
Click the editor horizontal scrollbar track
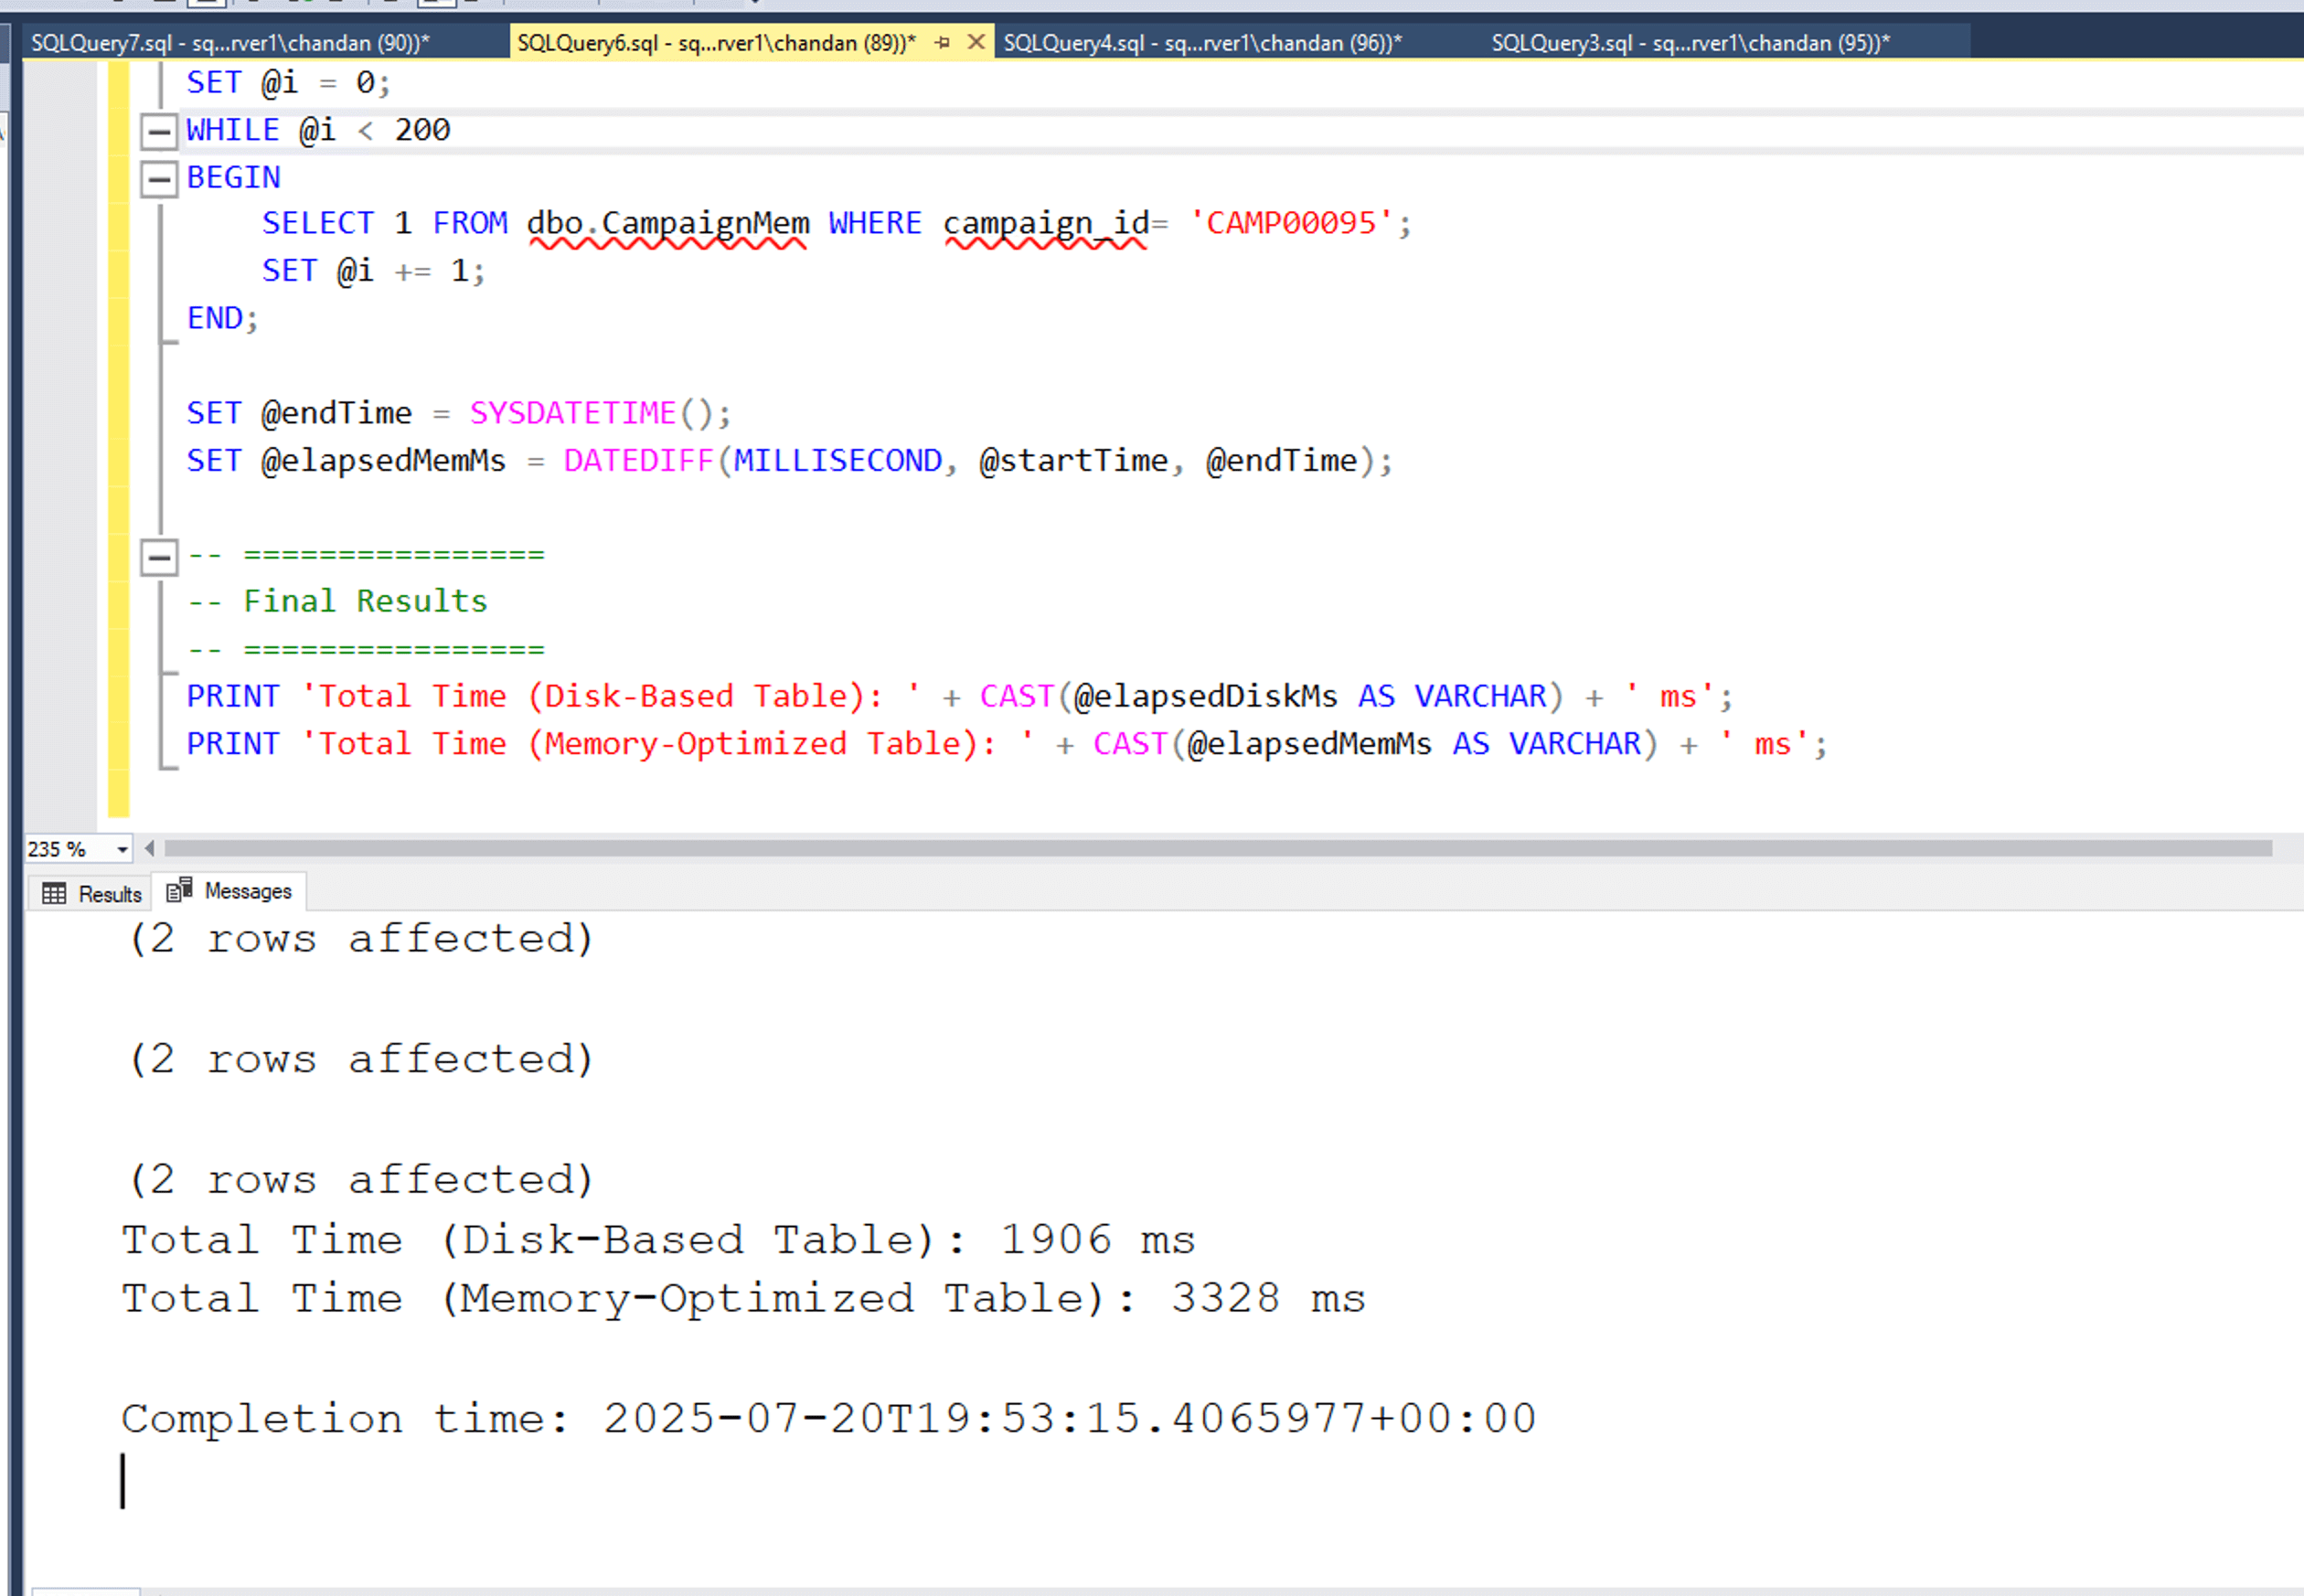pyautogui.click(x=1200, y=849)
